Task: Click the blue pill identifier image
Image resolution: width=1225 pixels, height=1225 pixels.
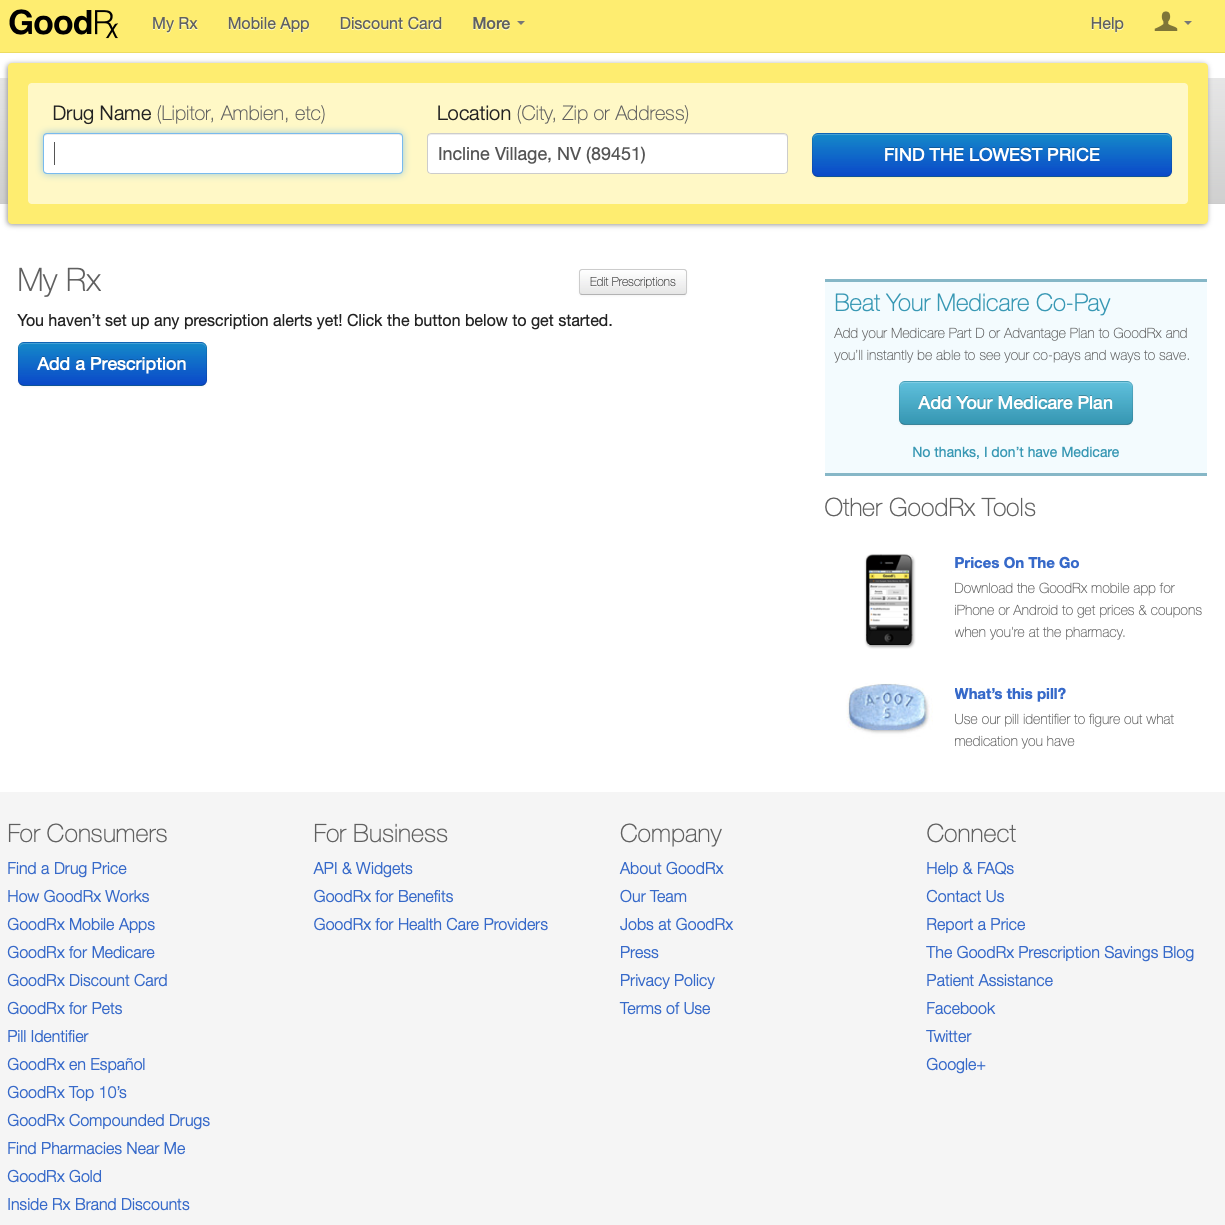Action: click(888, 707)
